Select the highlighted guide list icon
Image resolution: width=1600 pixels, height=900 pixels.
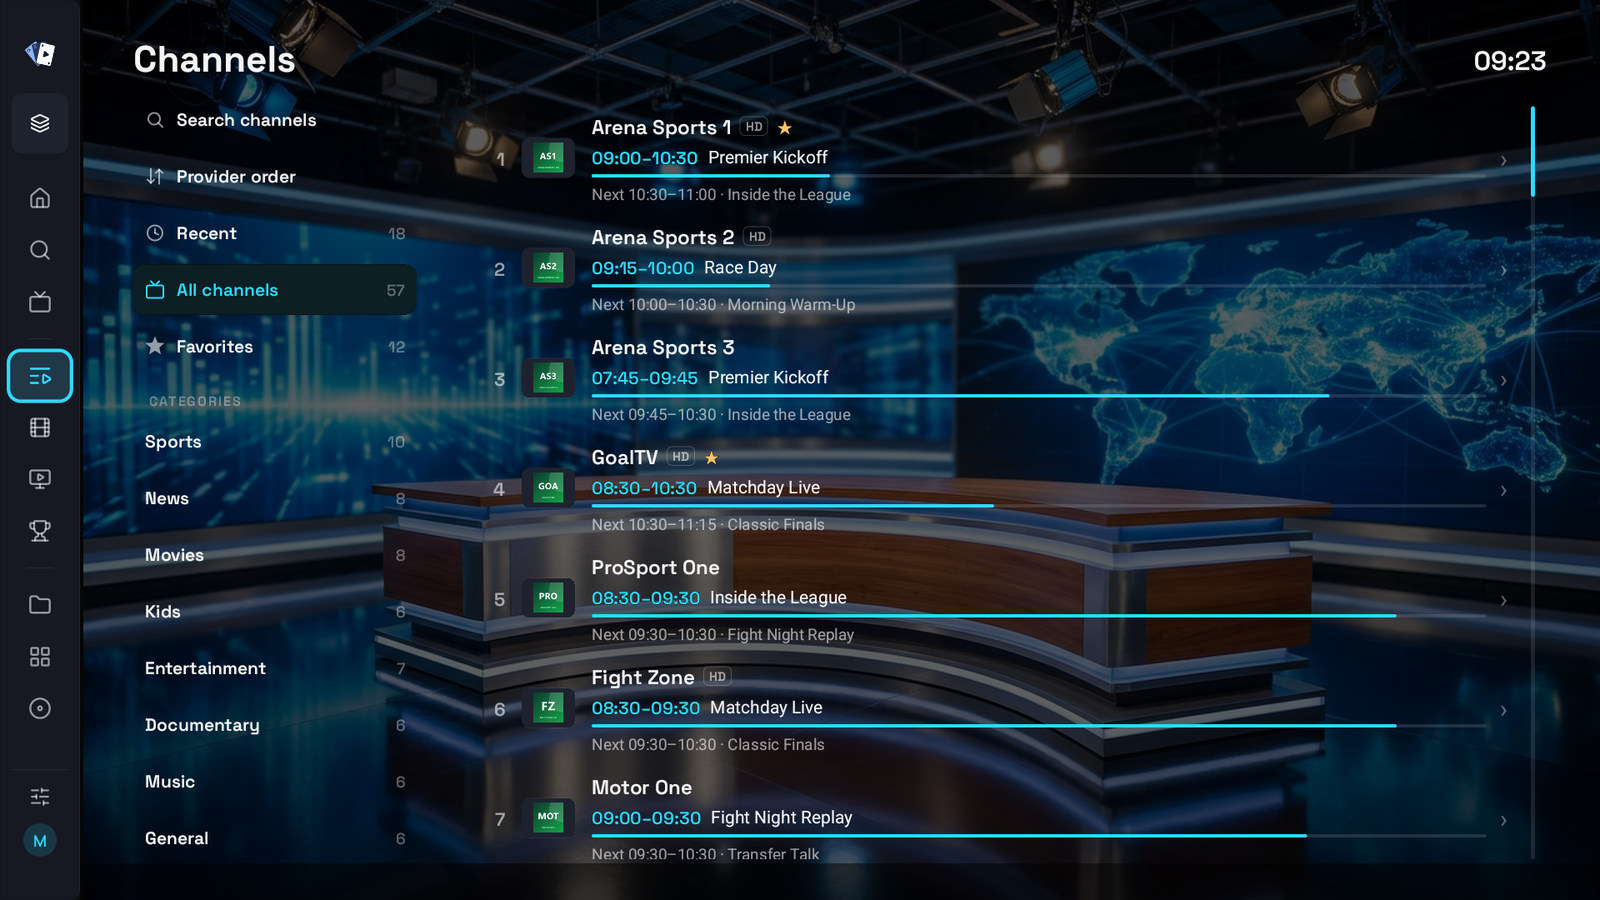[40, 376]
